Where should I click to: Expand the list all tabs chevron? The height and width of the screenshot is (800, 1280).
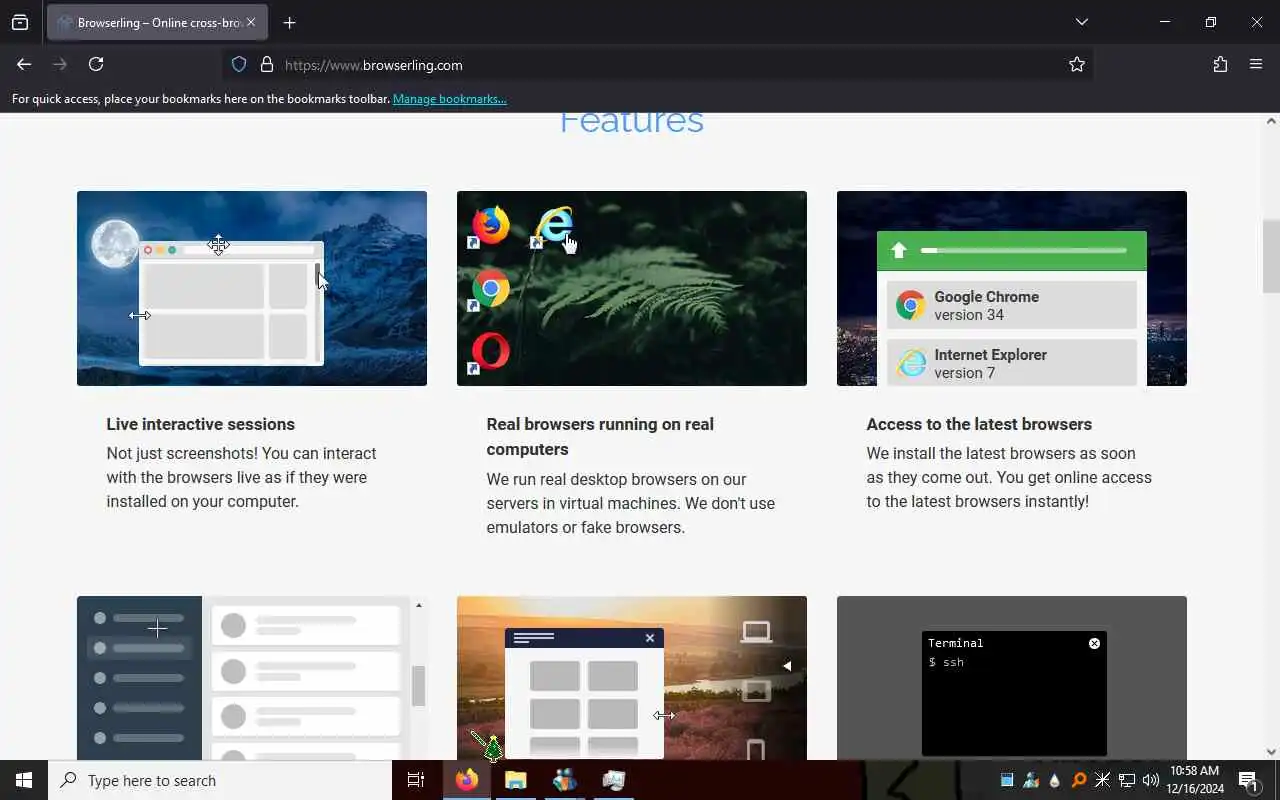(1081, 22)
